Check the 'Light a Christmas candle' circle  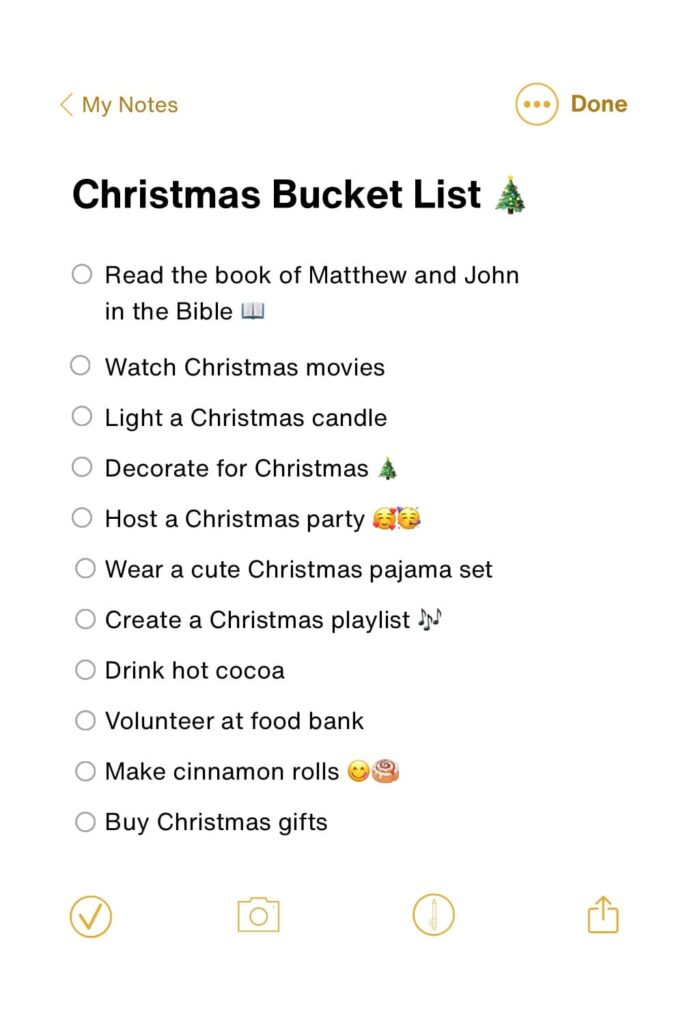click(81, 416)
